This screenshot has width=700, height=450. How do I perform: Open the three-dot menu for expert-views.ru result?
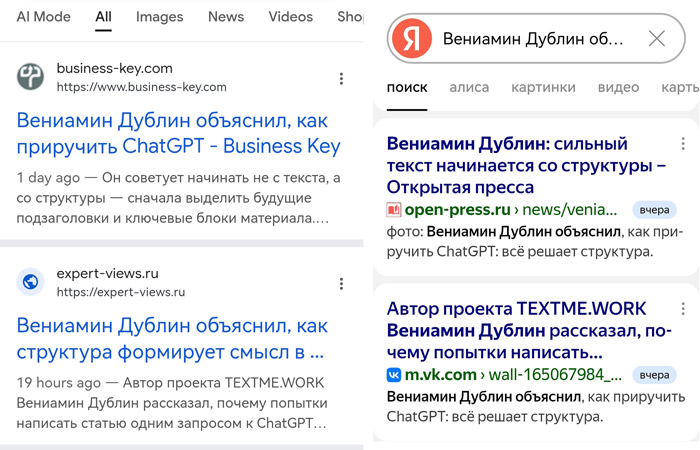[x=342, y=283]
